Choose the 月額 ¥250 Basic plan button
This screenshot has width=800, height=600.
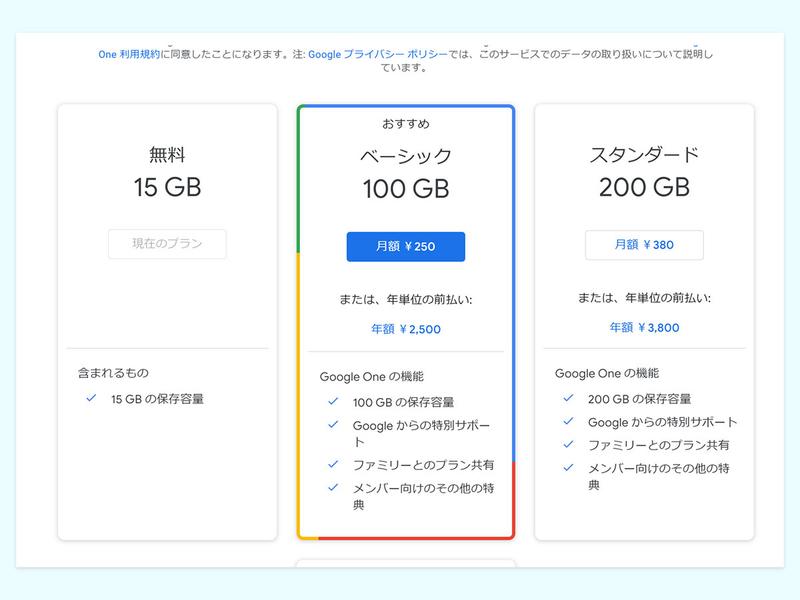pos(406,246)
